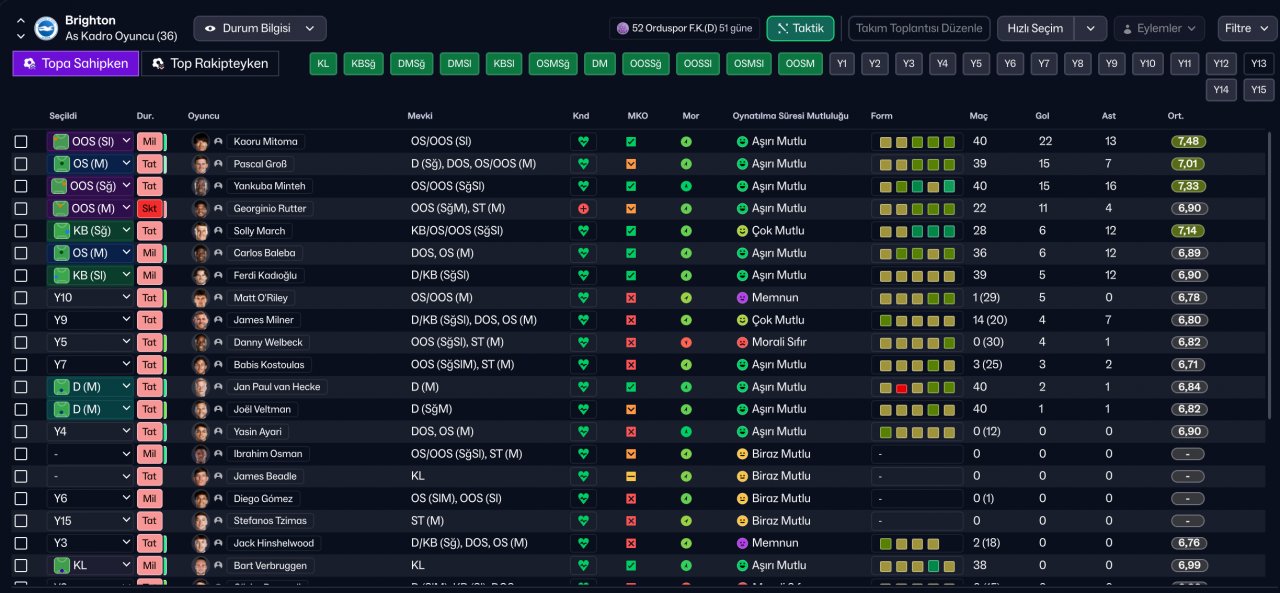Check the box for James Milner's row
This screenshot has width=1280, height=593.
tap(21, 320)
